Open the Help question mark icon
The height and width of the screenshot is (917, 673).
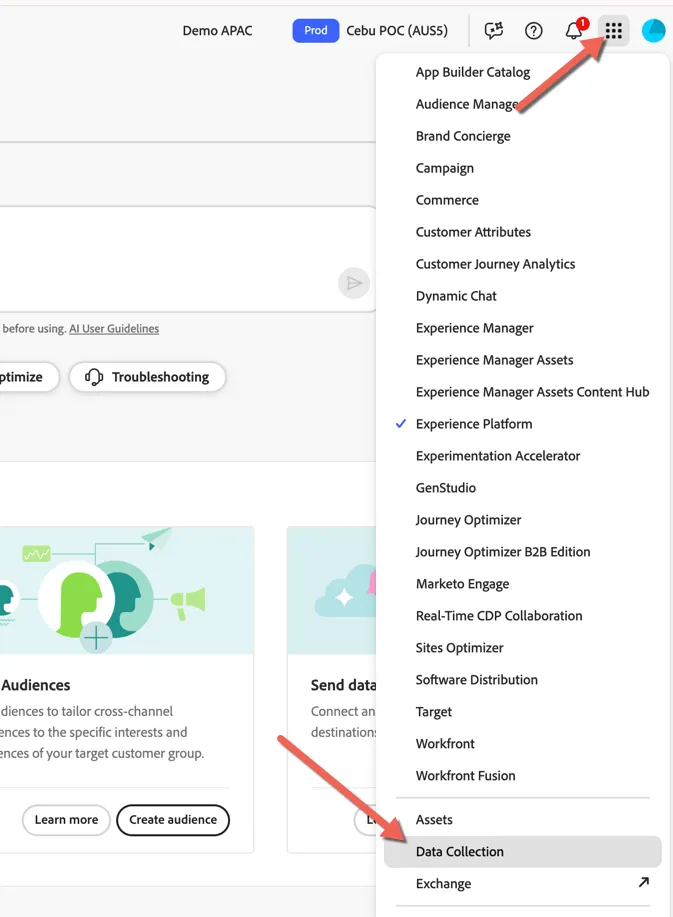coord(533,30)
